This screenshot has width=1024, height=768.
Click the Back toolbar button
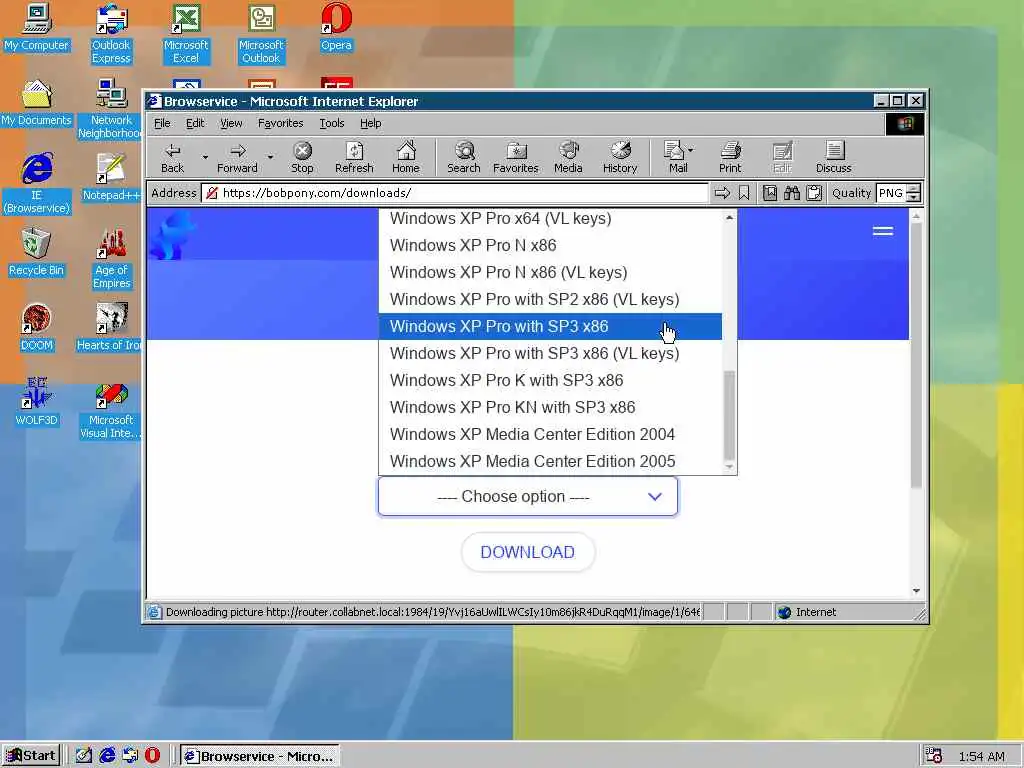(x=172, y=158)
